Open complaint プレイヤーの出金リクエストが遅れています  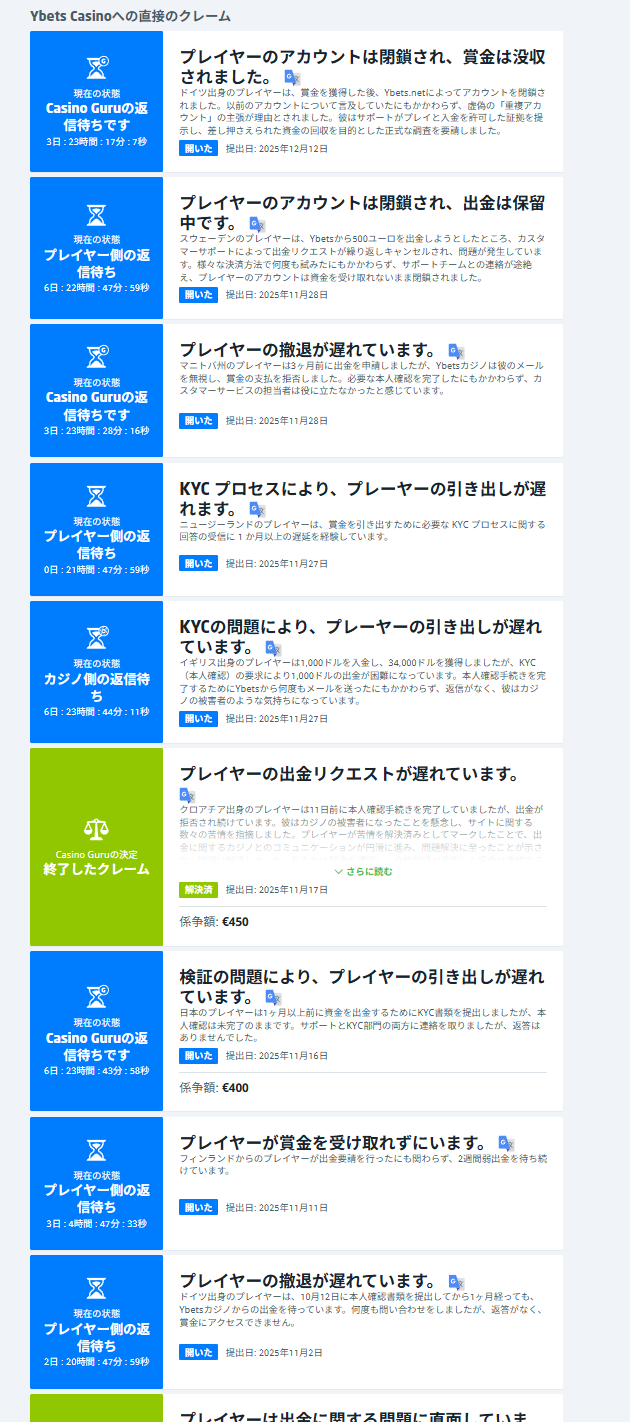click(x=348, y=774)
